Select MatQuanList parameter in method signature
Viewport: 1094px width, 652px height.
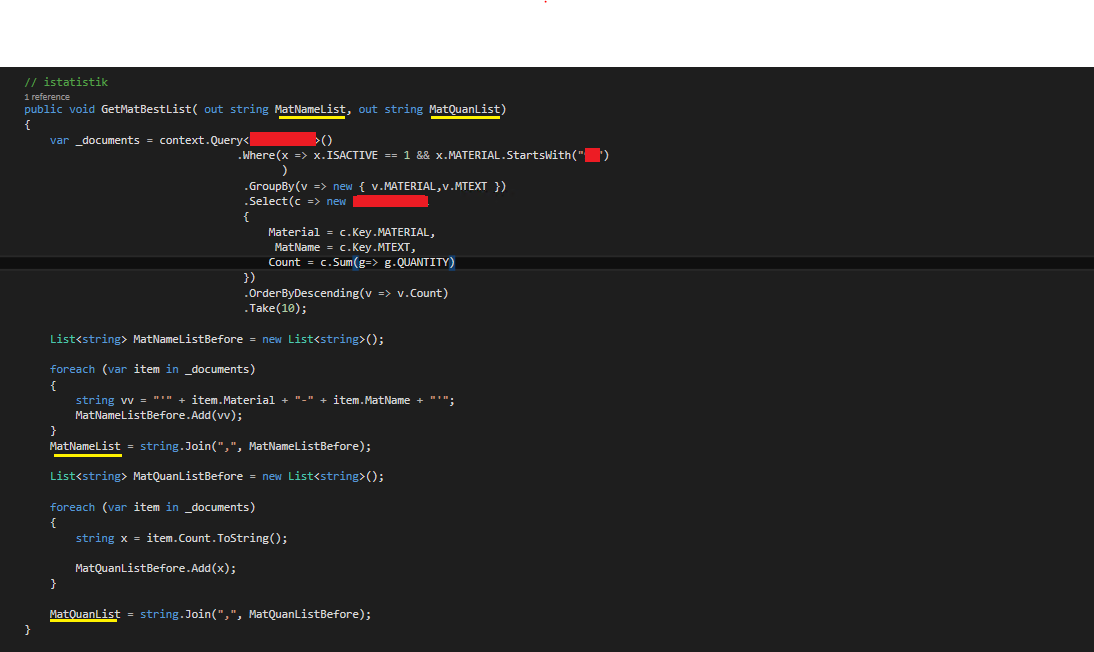click(x=464, y=109)
